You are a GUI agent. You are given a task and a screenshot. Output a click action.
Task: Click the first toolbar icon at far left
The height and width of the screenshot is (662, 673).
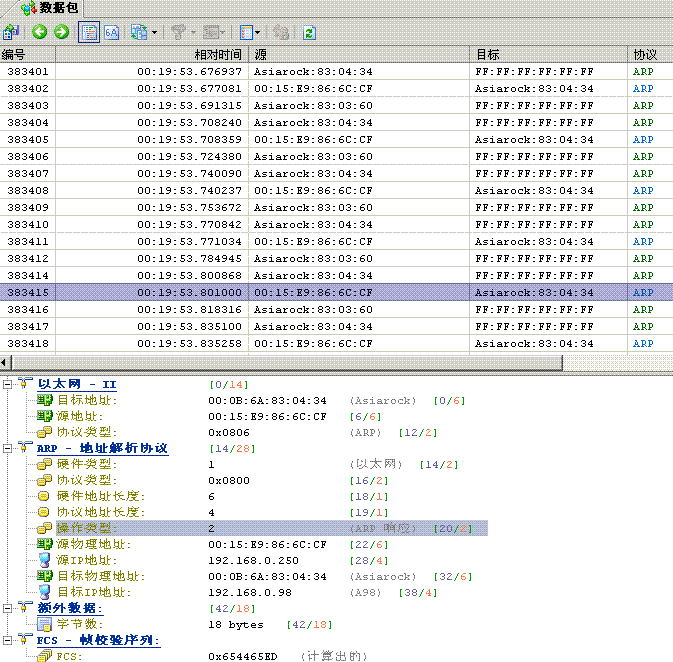coord(12,32)
